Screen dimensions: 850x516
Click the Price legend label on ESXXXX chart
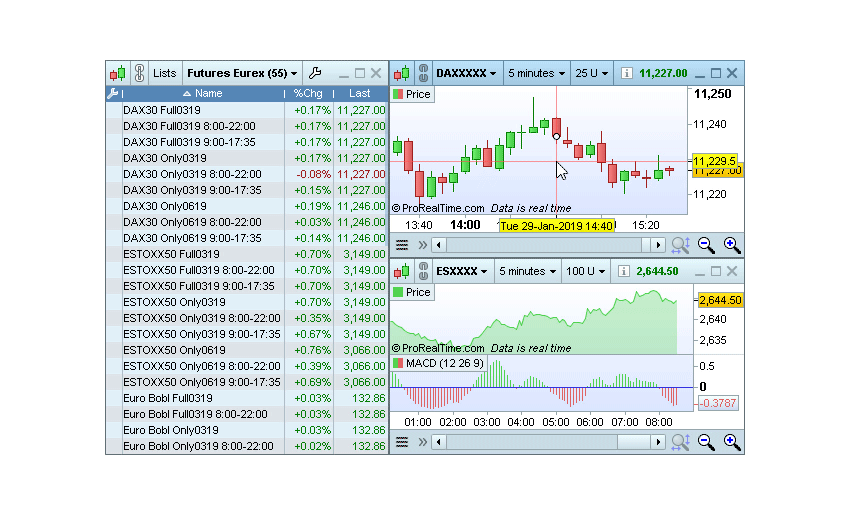click(412, 292)
